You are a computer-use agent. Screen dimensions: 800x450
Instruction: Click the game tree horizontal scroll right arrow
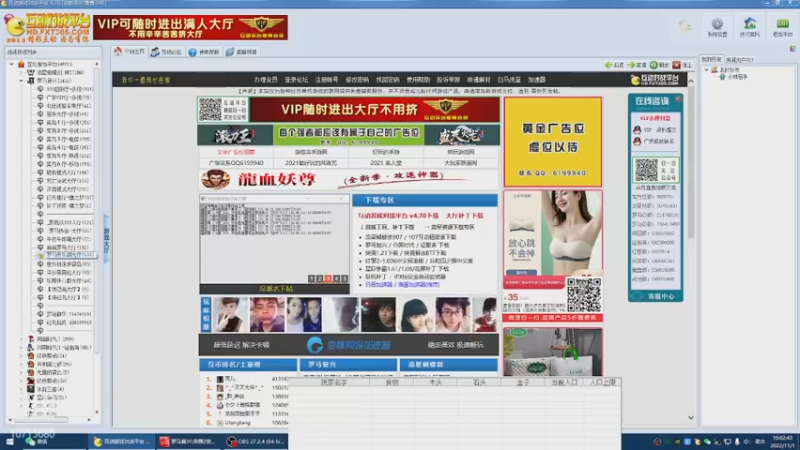(89, 420)
